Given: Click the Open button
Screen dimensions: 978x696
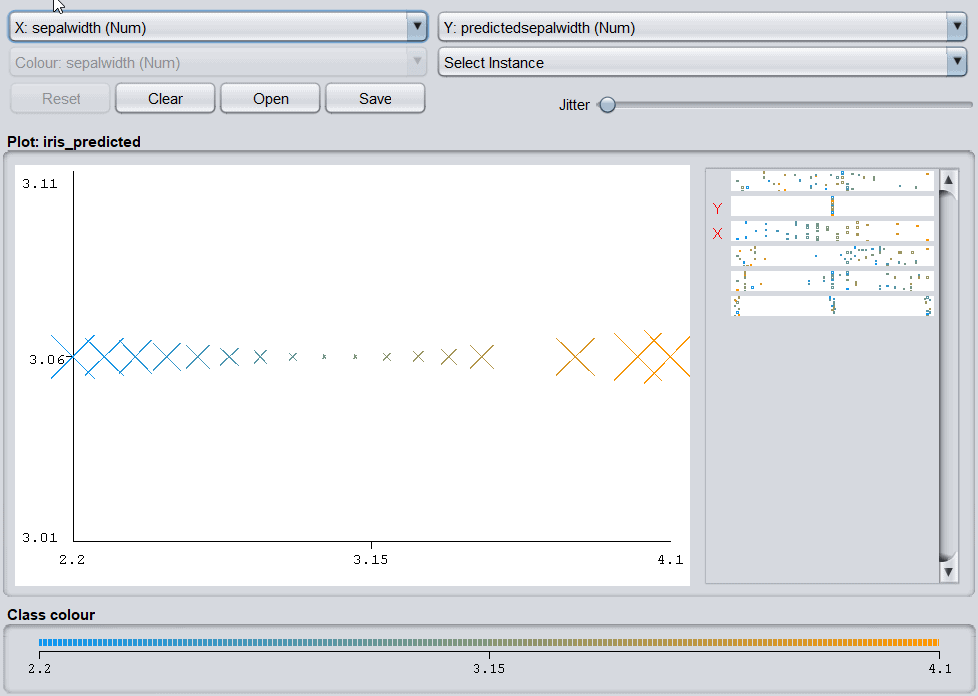Looking at the screenshot, I should pos(270,99).
